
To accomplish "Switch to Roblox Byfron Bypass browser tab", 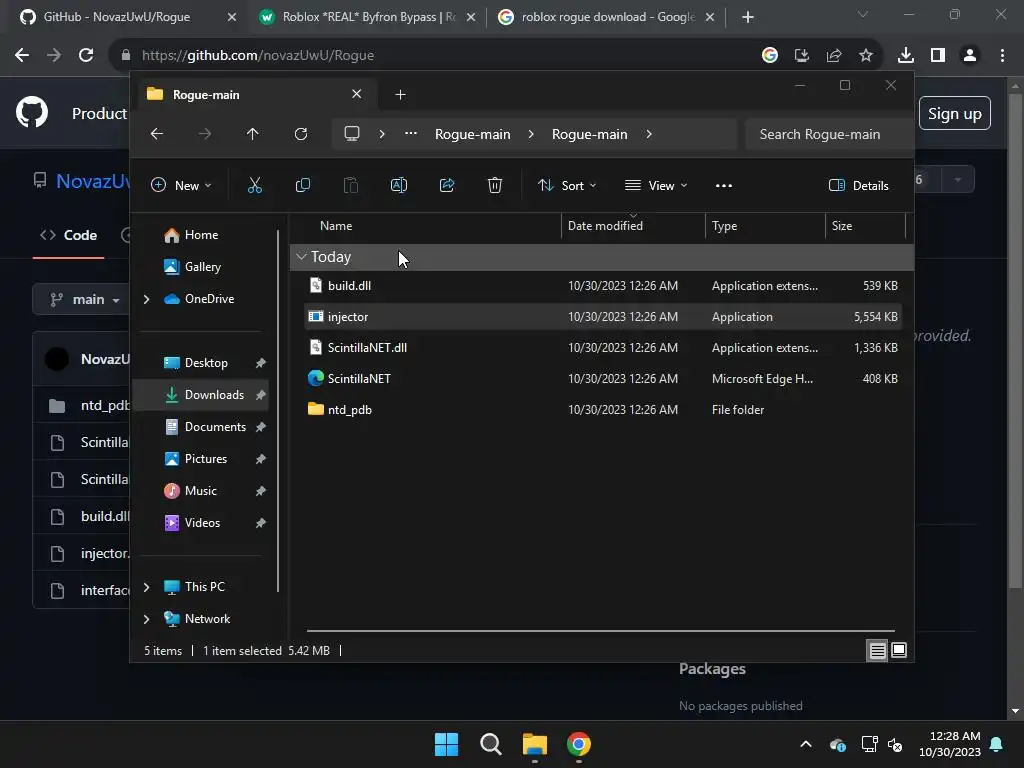I will pos(368,17).
